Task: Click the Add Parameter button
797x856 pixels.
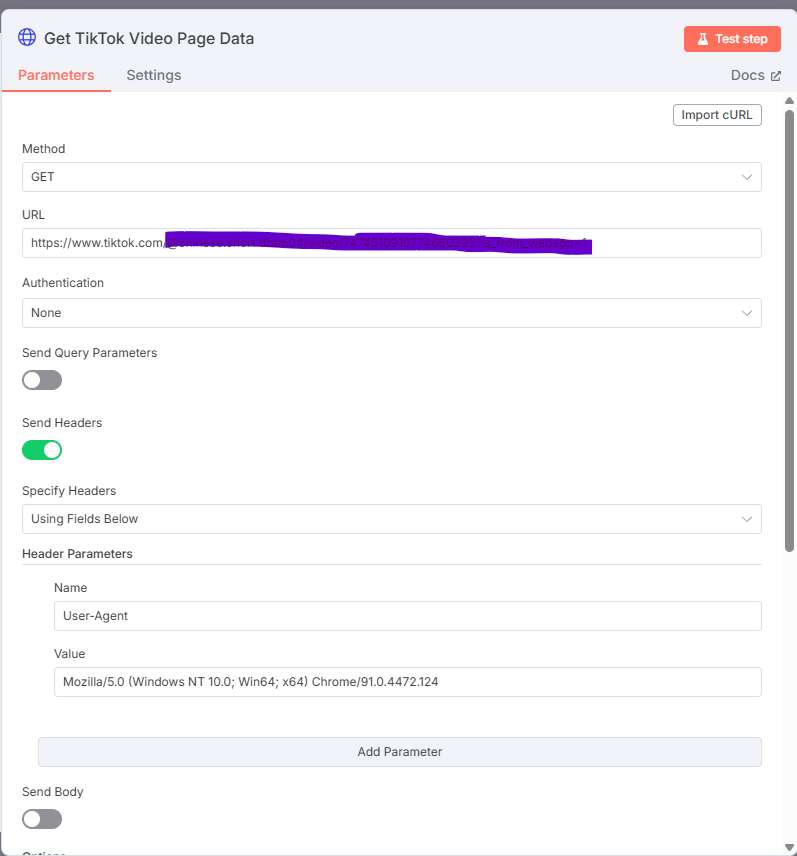Action: point(400,752)
